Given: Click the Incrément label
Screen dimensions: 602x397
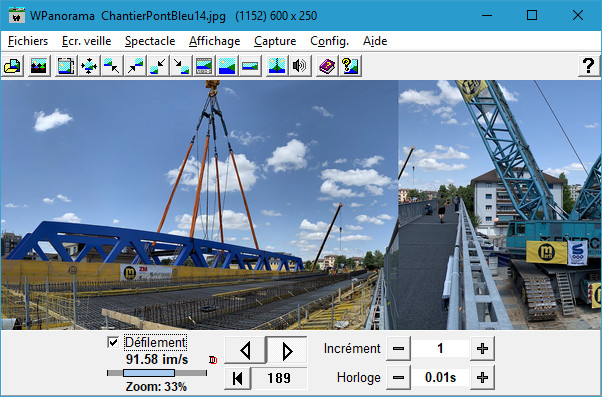Looking at the screenshot, I should coord(352,349).
